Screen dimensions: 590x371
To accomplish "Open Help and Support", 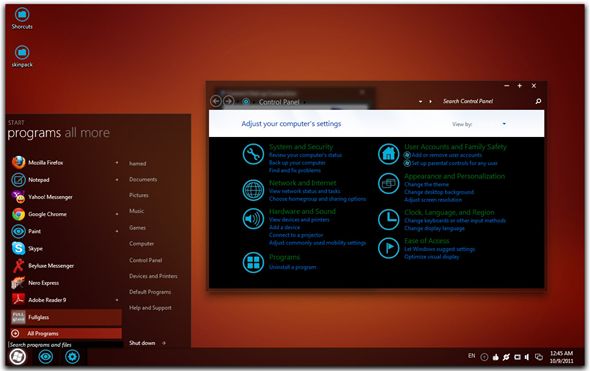I will pos(150,308).
